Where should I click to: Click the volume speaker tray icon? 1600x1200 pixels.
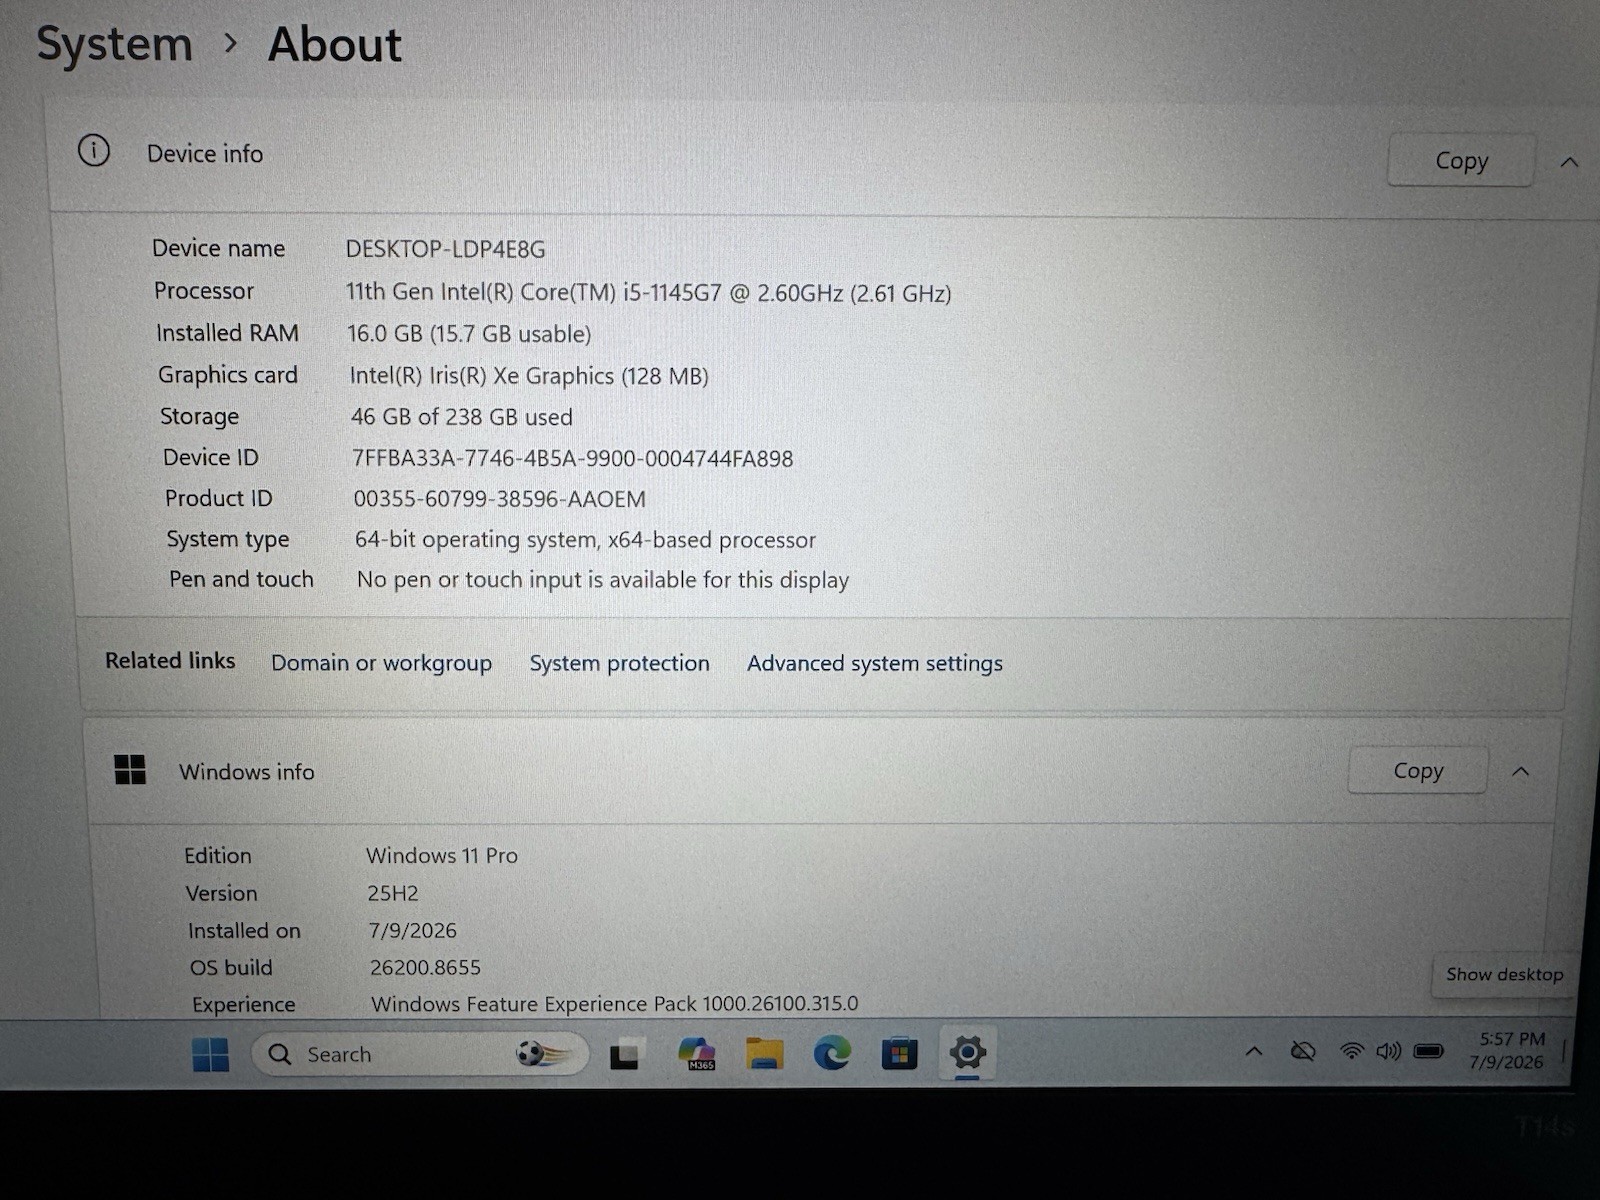coord(1389,1051)
